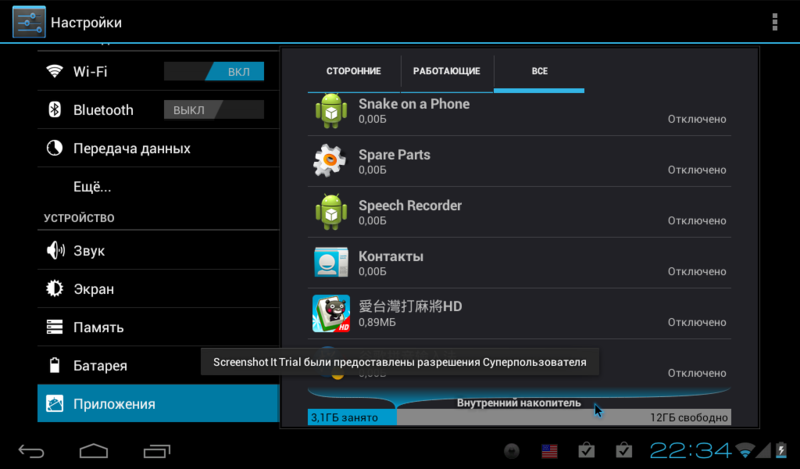Open Speech Recorder app details
This screenshot has width=800, height=469.
tap(519, 212)
